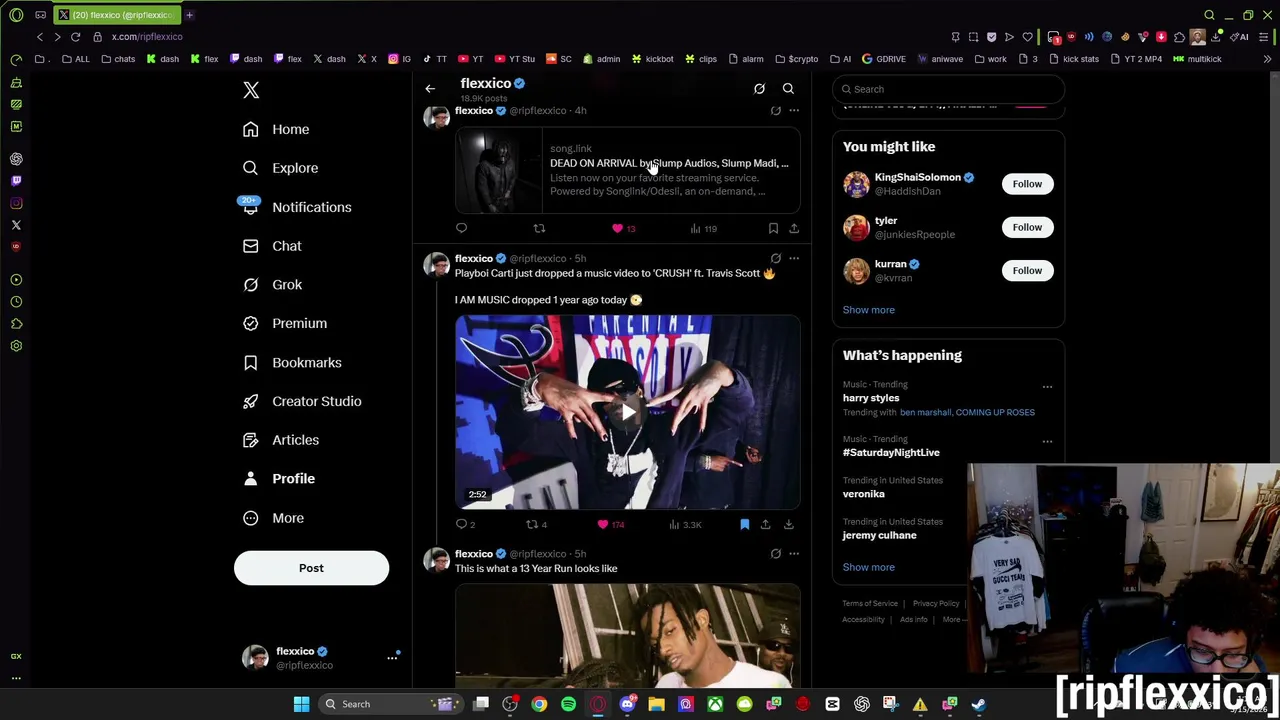Open the GDRIVE bookmark

(884, 59)
